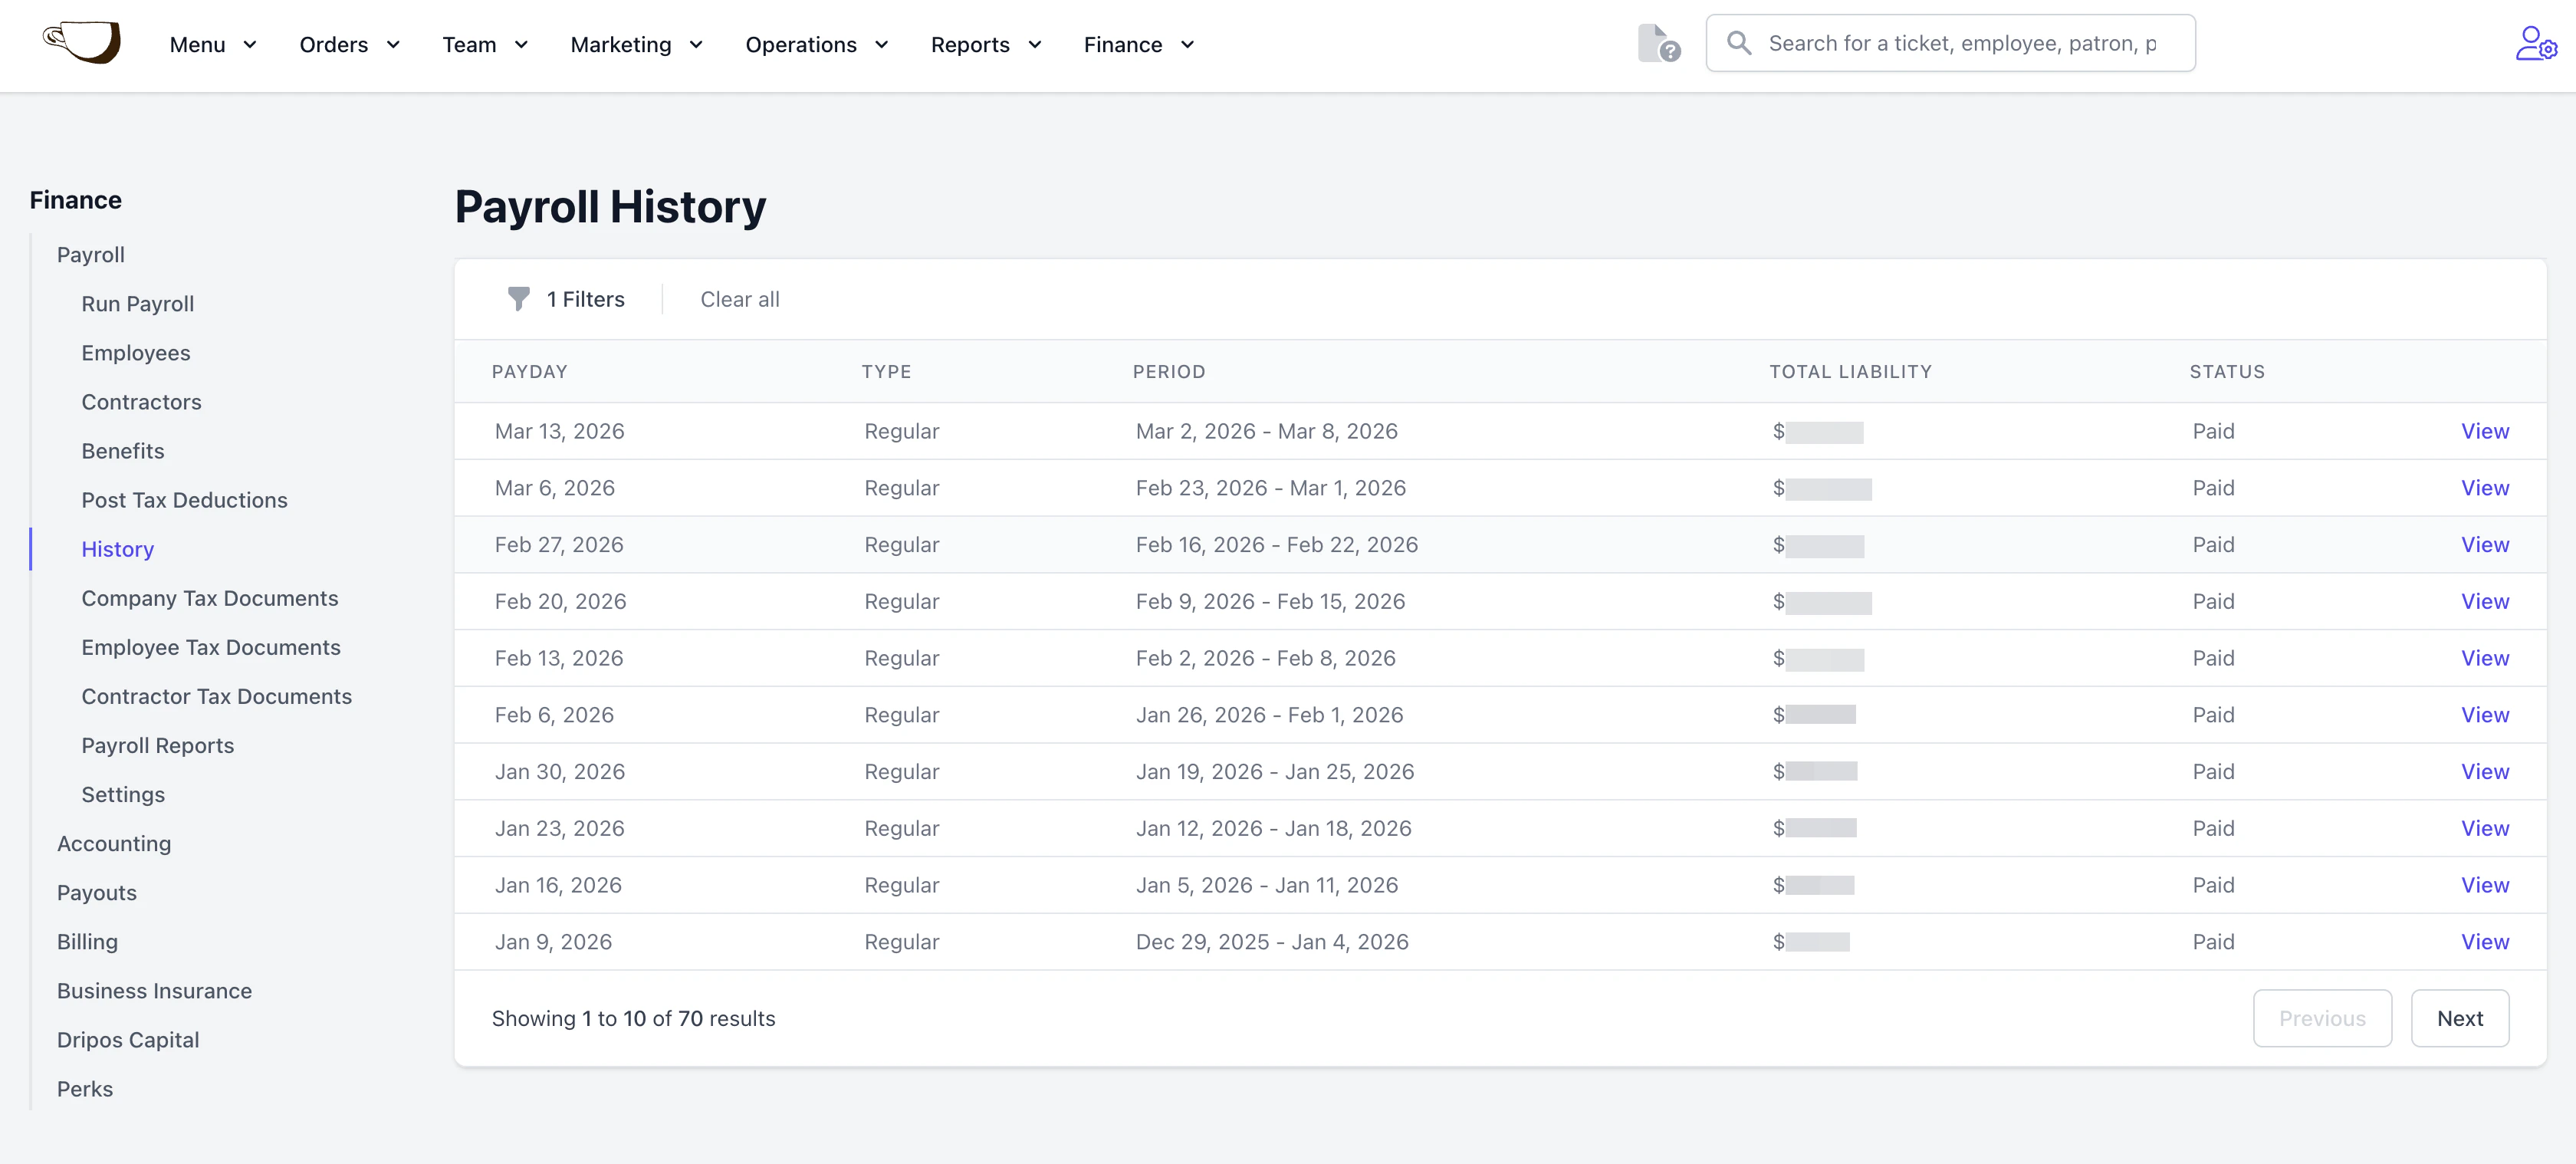
Task: Open the Finance menu
Action: [1139, 45]
